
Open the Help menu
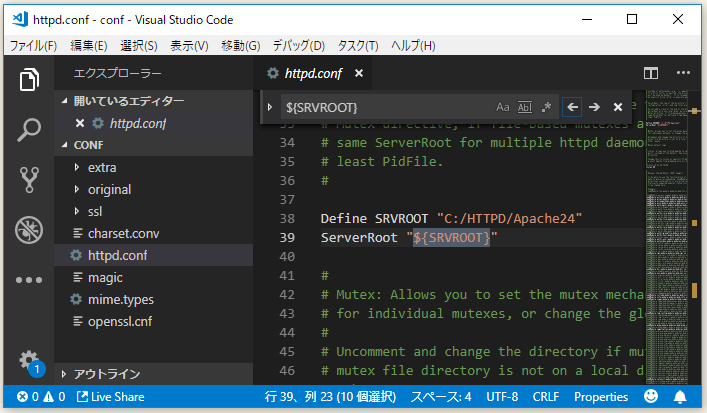[413, 46]
